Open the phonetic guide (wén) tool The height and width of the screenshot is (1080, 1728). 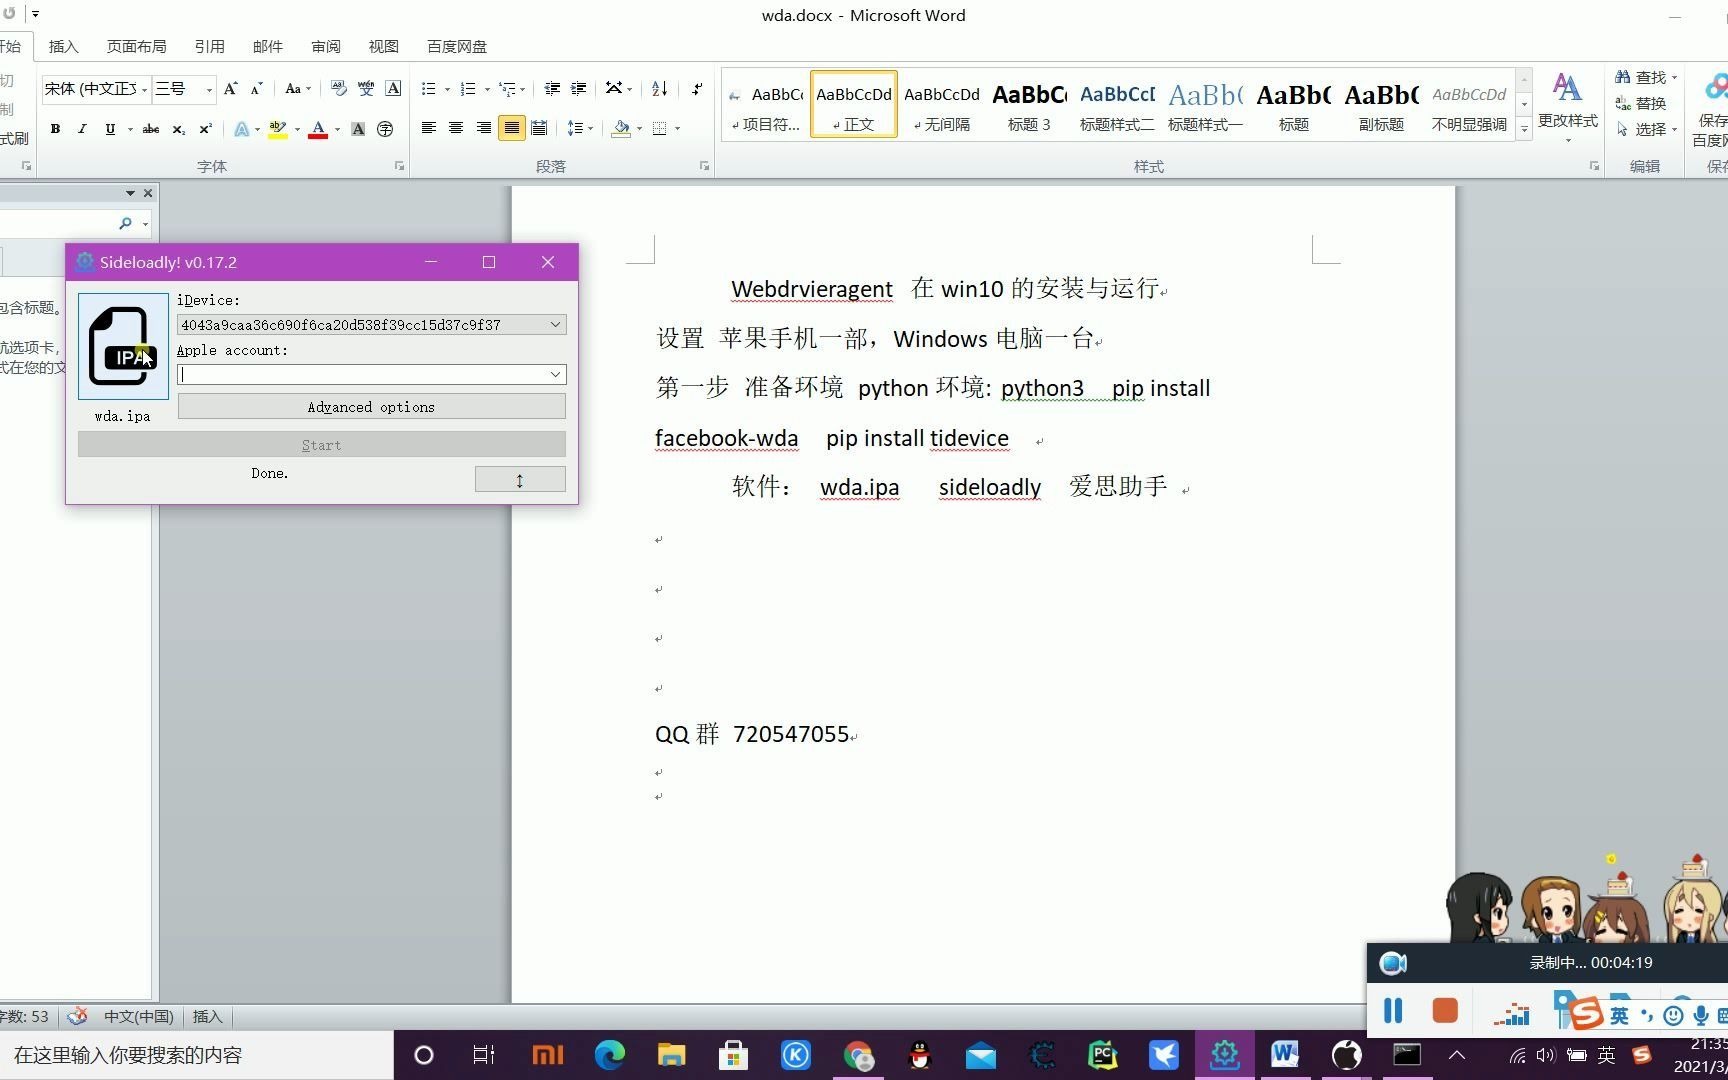click(x=366, y=89)
